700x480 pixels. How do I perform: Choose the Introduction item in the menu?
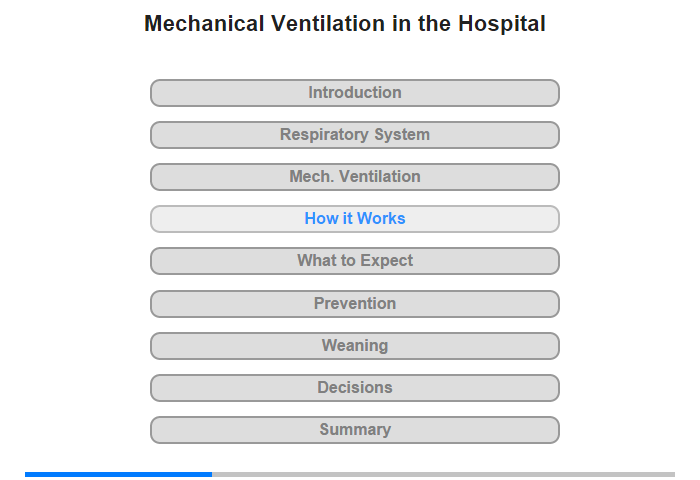(354, 93)
